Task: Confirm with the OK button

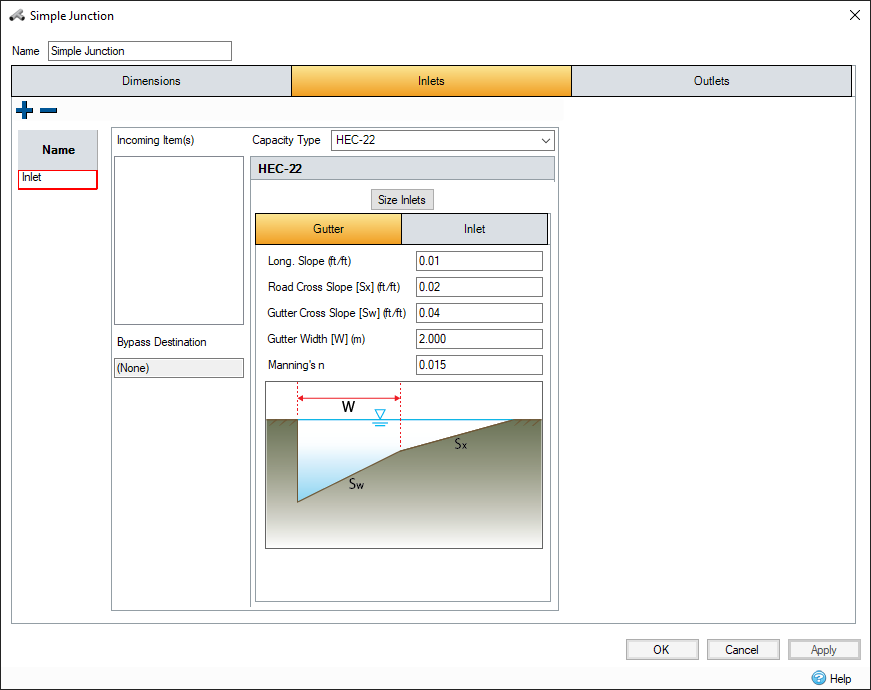Action: pyautogui.click(x=662, y=649)
